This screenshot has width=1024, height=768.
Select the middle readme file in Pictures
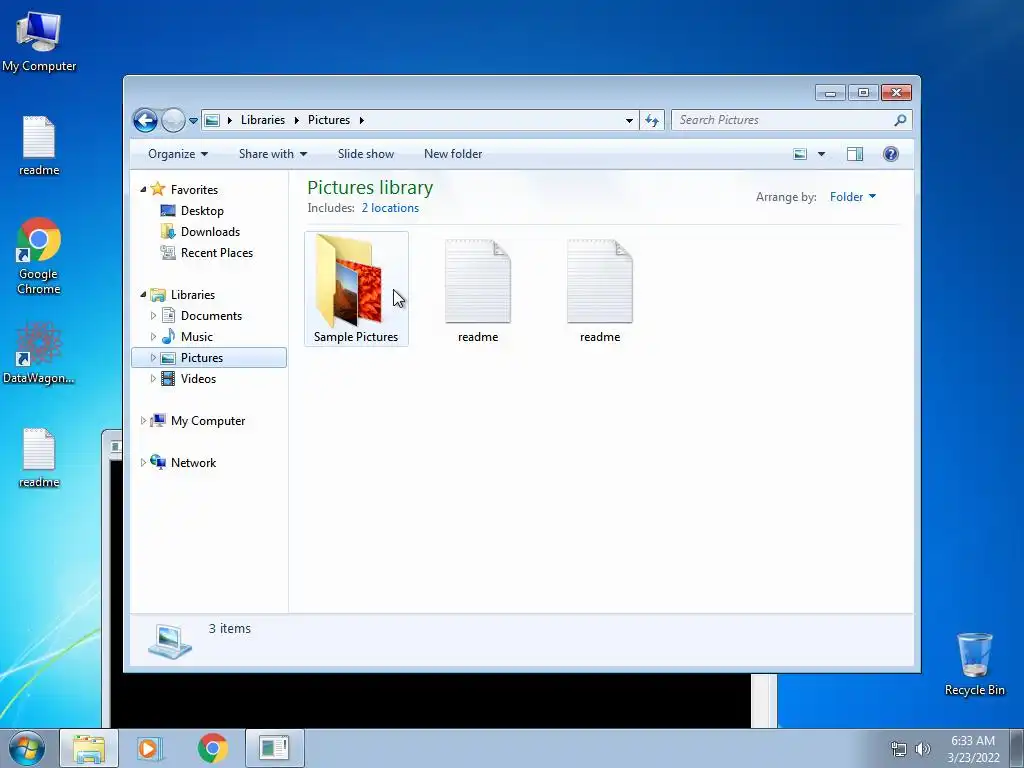pos(477,291)
